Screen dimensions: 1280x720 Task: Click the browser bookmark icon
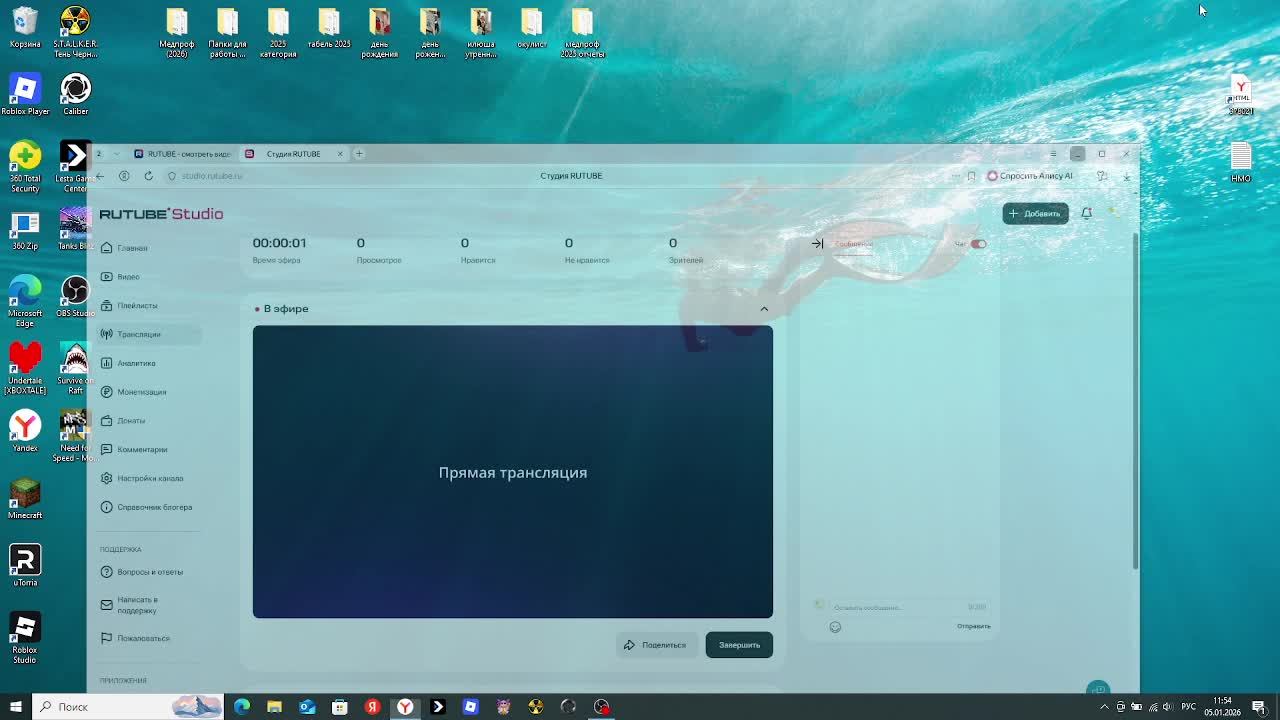point(971,176)
